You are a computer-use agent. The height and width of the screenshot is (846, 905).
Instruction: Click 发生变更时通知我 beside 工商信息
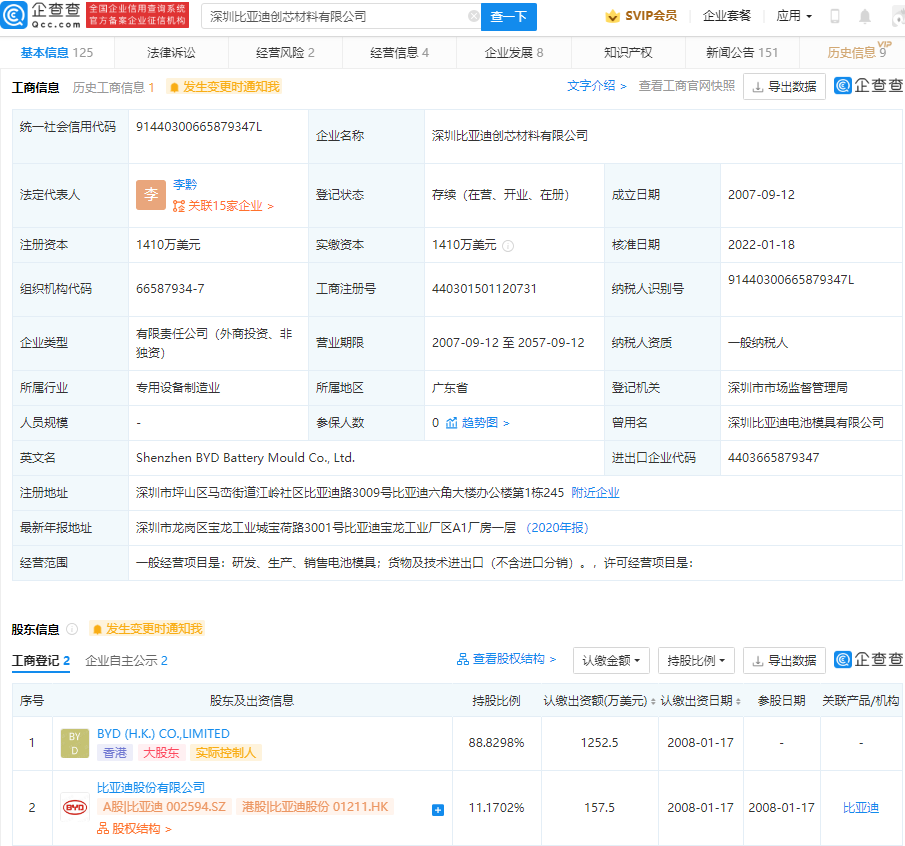(224, 87)
